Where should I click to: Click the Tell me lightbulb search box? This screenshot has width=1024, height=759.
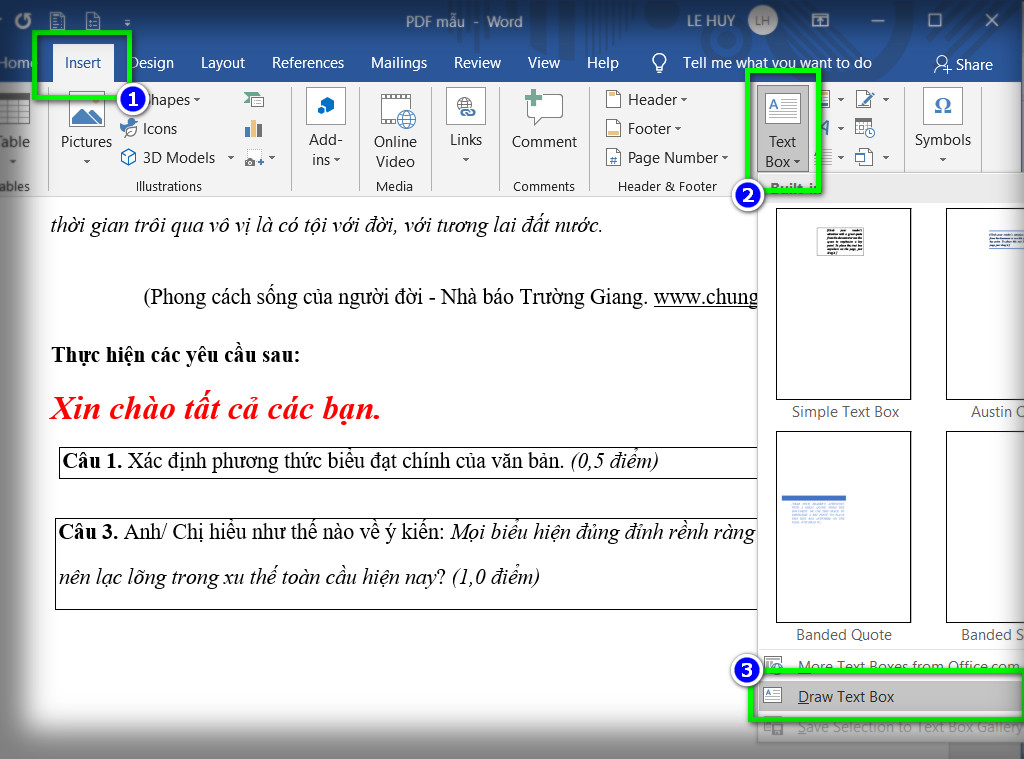[x=762, y=63]
